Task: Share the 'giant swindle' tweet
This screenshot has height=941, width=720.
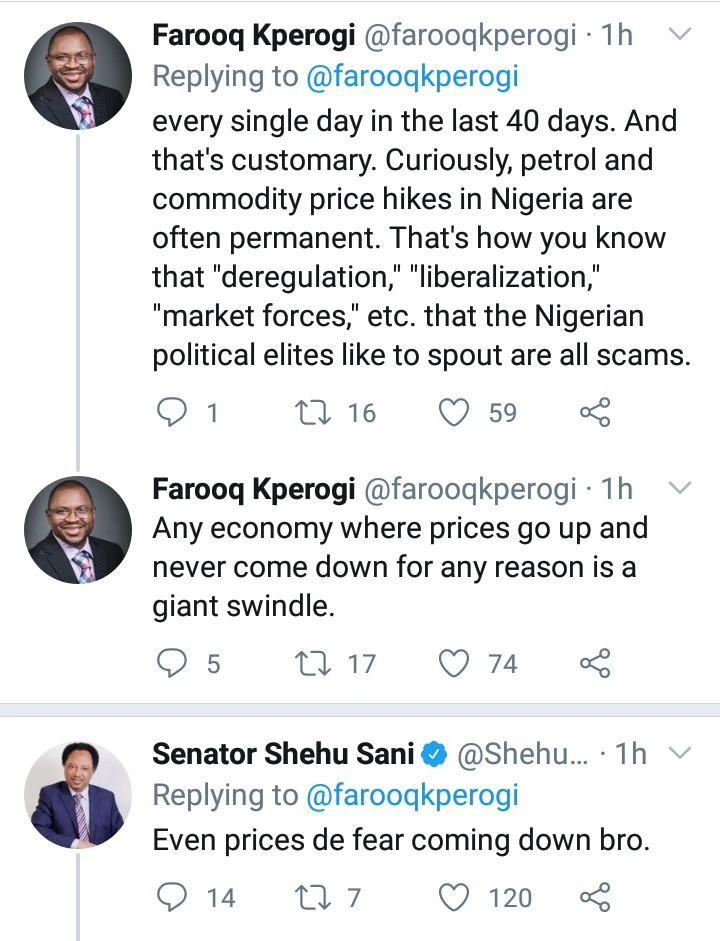Action: 595,662
